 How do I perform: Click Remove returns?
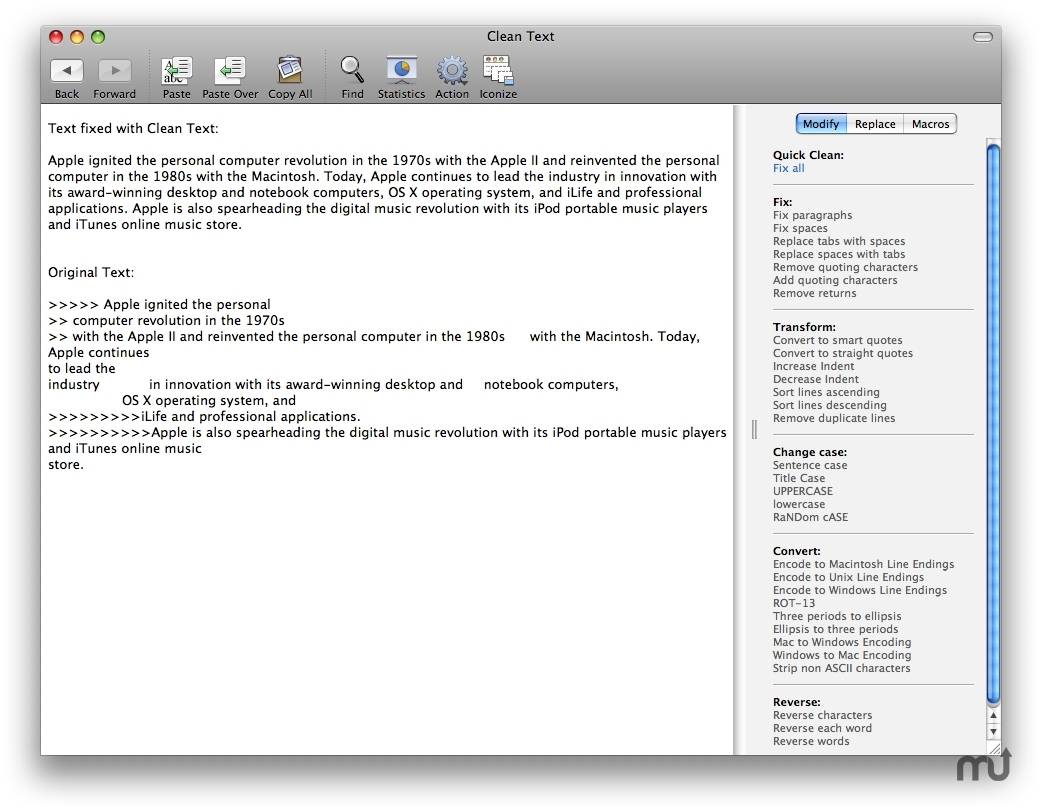pyautogui.click(x=814, y=293)
